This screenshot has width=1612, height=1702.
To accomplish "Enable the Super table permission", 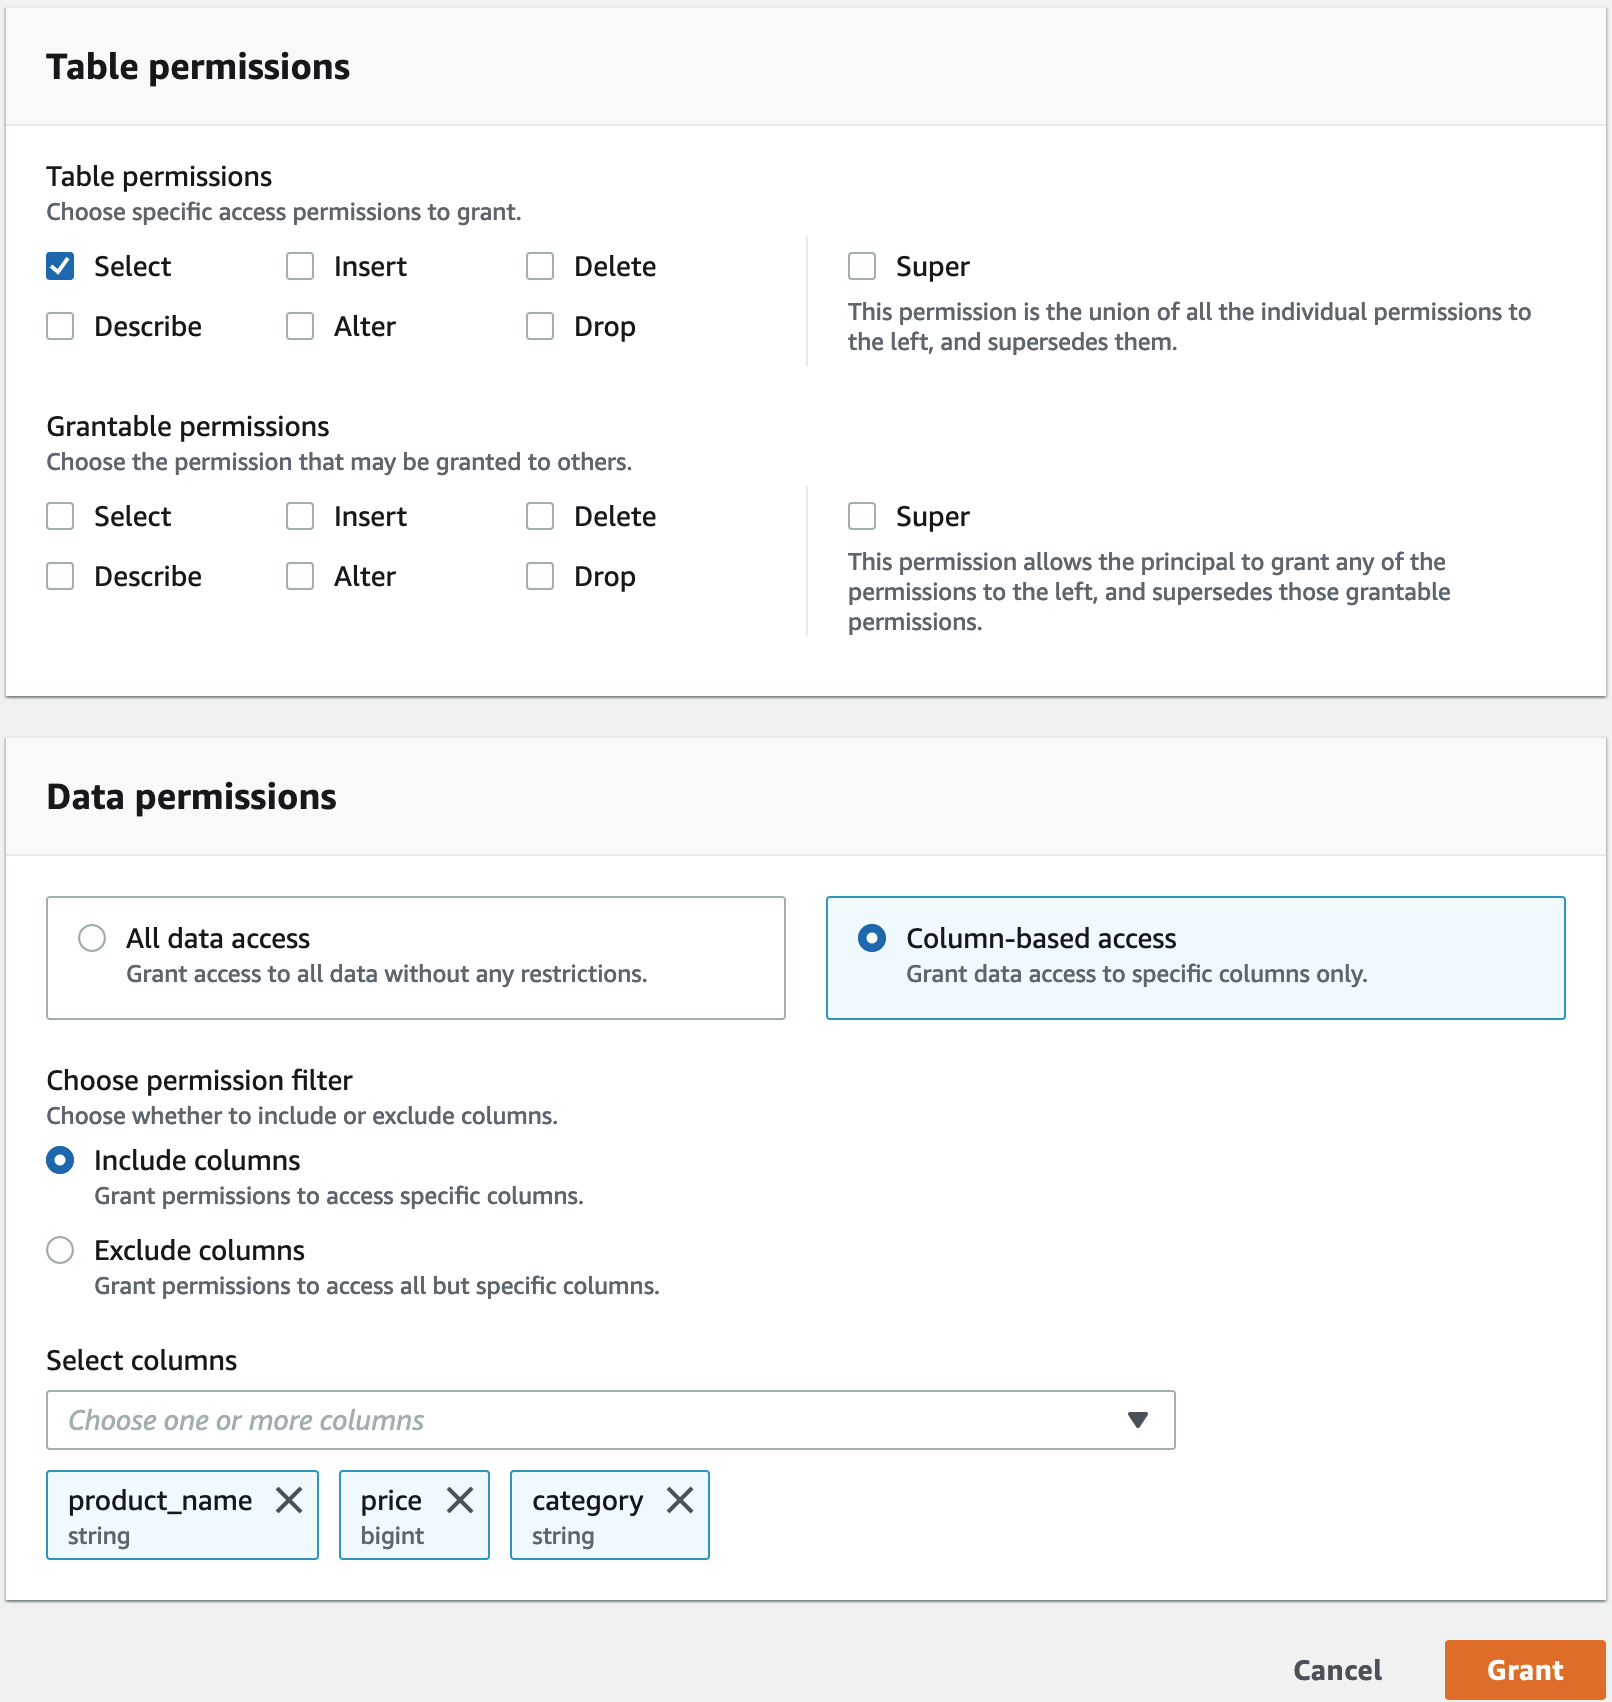I will (862, 265).
